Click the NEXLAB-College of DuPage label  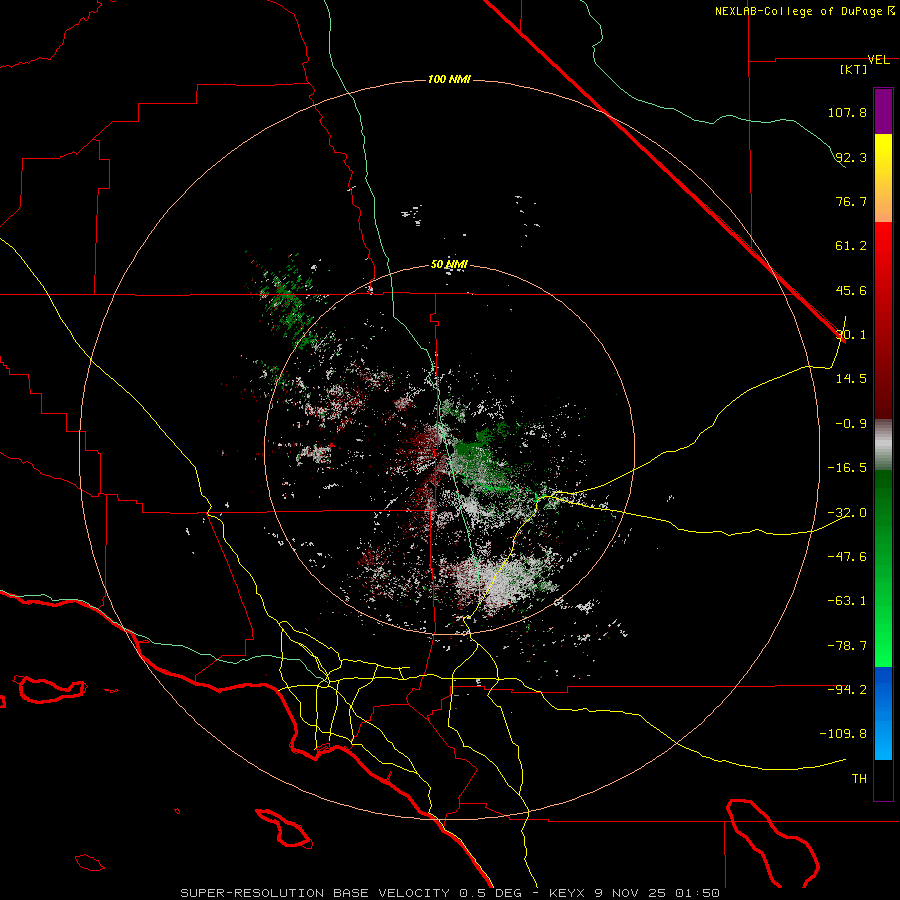(798, 11)
